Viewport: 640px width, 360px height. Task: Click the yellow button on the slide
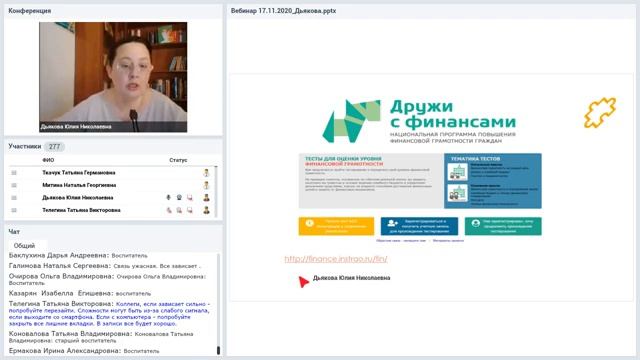[x=336, y=226]
